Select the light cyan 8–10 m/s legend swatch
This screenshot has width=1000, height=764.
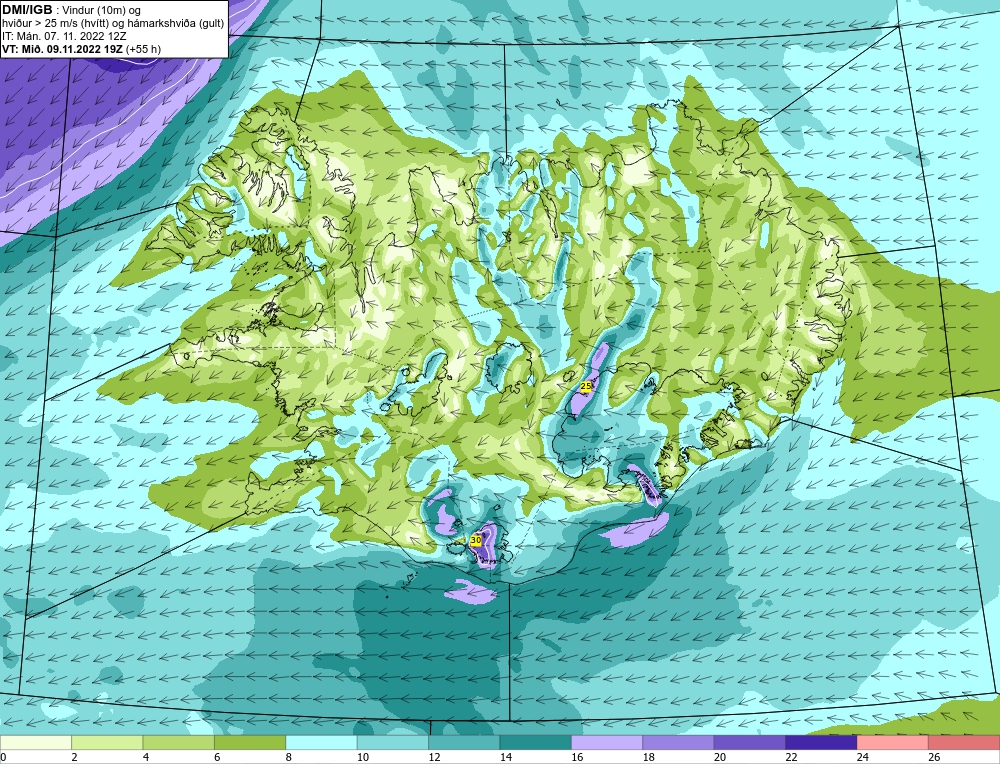coord(321,742)
